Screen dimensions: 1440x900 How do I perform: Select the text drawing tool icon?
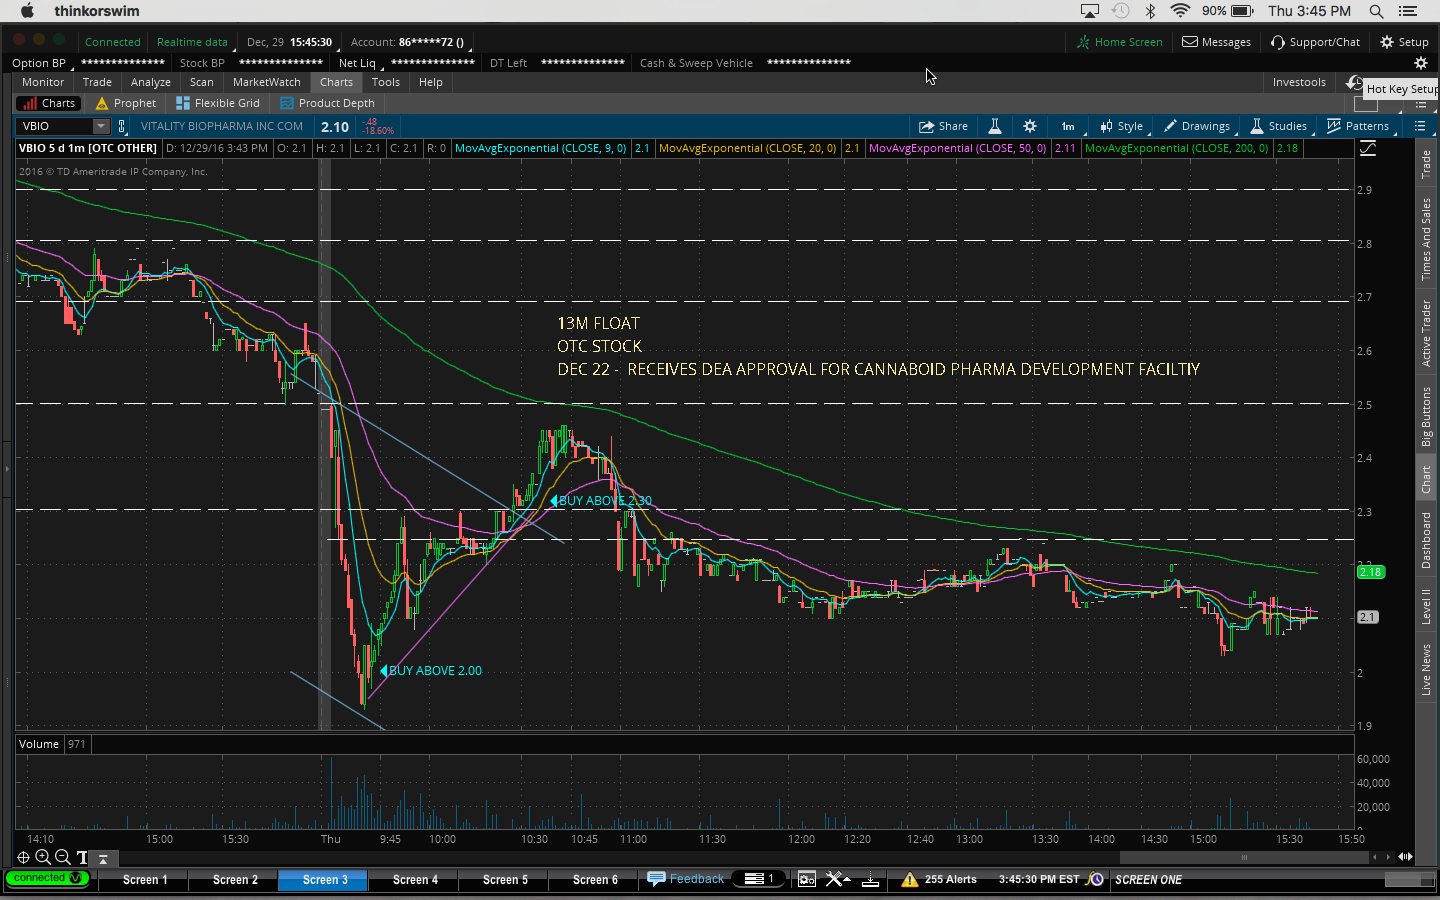(82, 858)
